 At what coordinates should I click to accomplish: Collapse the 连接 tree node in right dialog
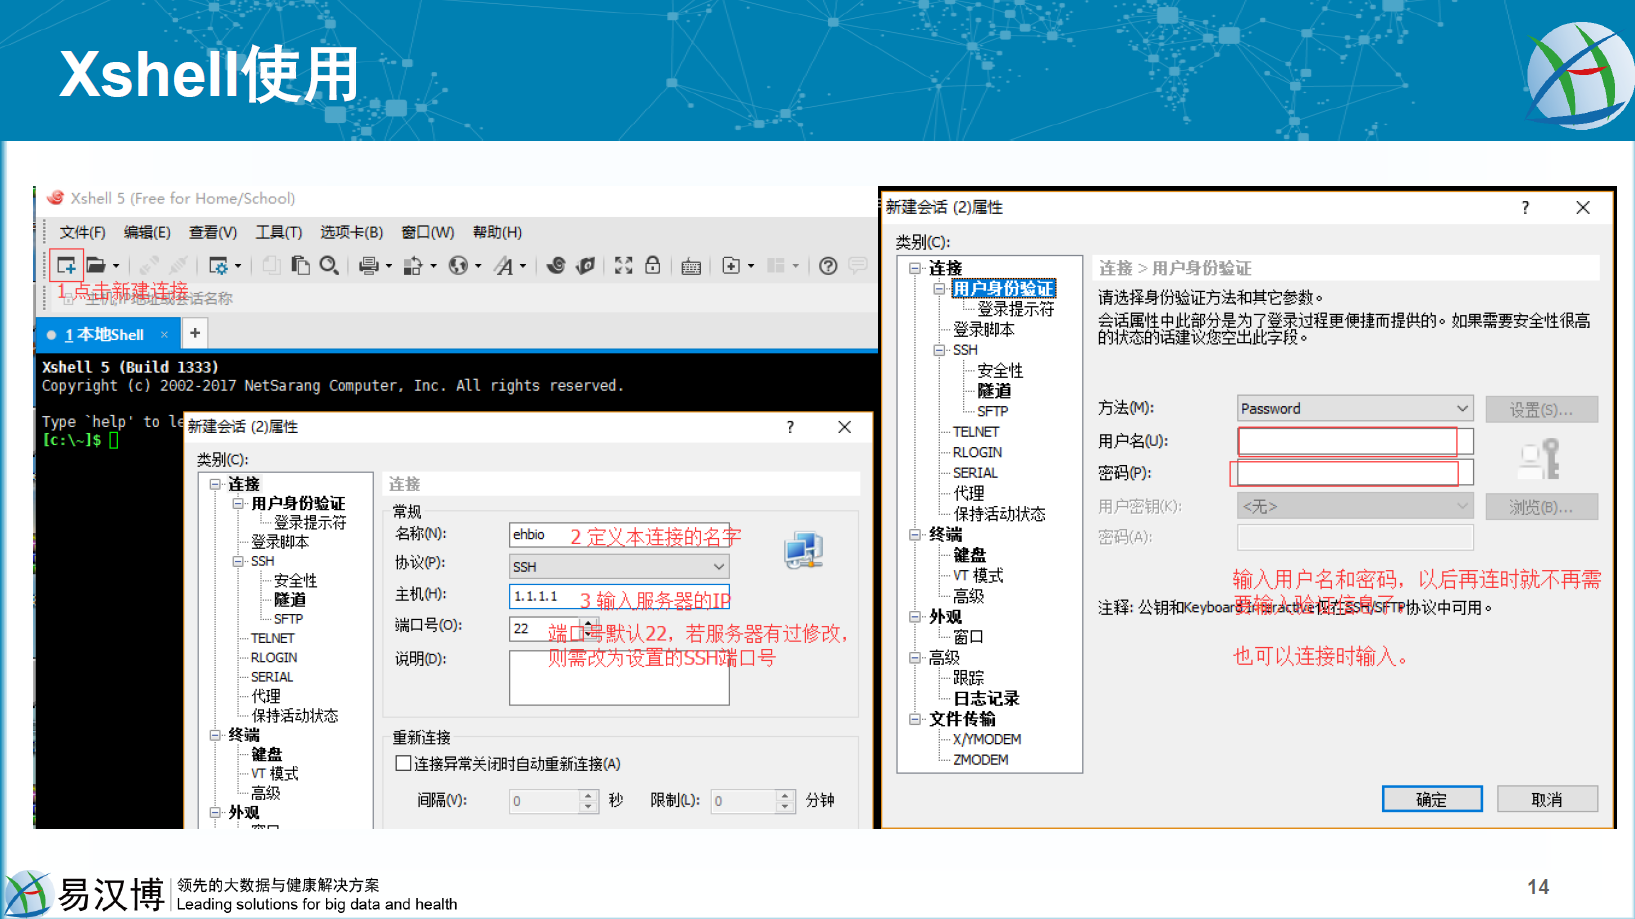[x=915, y=268]
